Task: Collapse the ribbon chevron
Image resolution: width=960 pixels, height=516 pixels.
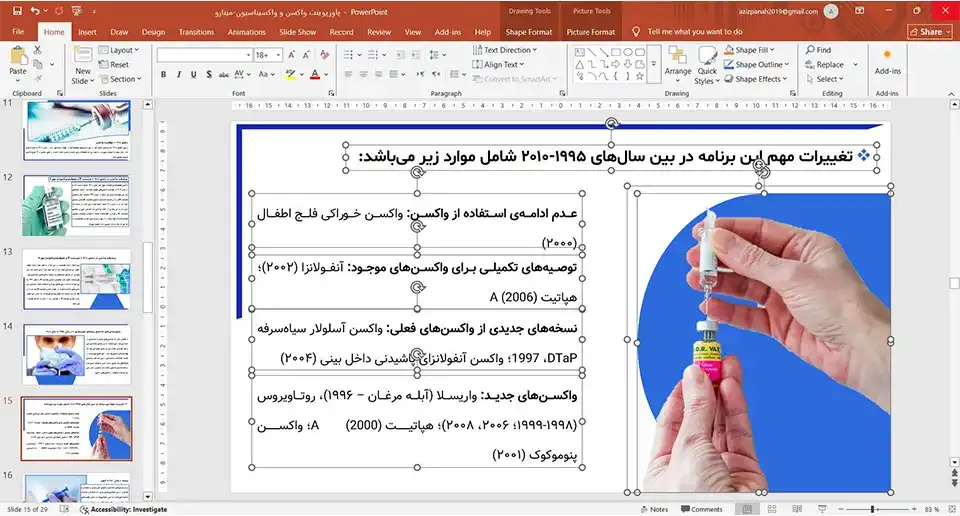Action: [951, 94]
